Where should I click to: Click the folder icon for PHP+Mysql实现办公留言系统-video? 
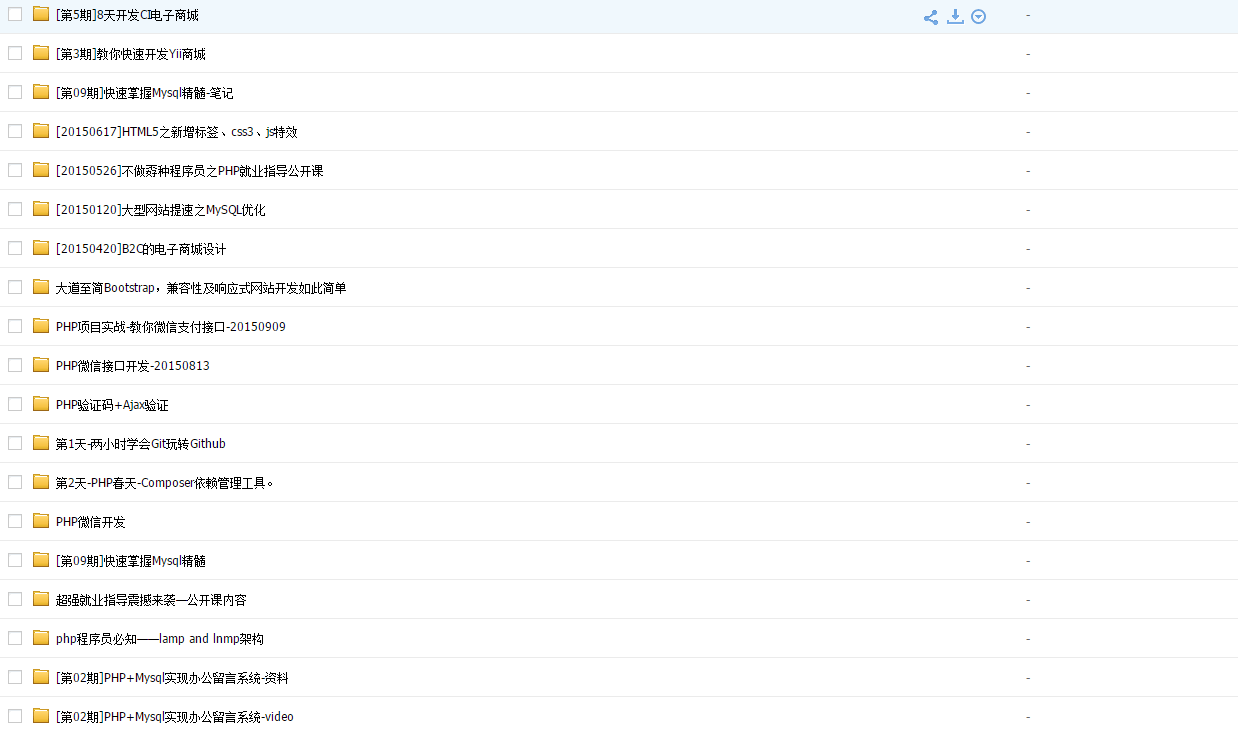[41, 716]
